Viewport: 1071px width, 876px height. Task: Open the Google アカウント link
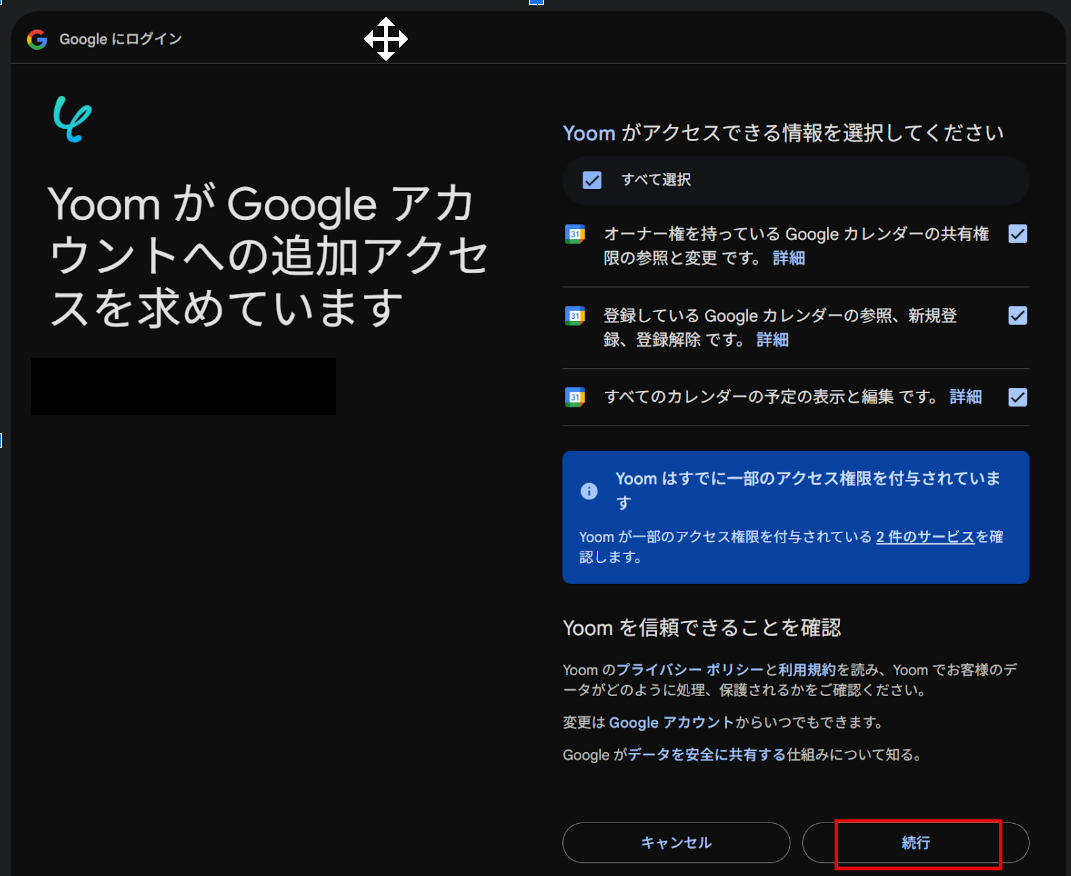(671, 723)
